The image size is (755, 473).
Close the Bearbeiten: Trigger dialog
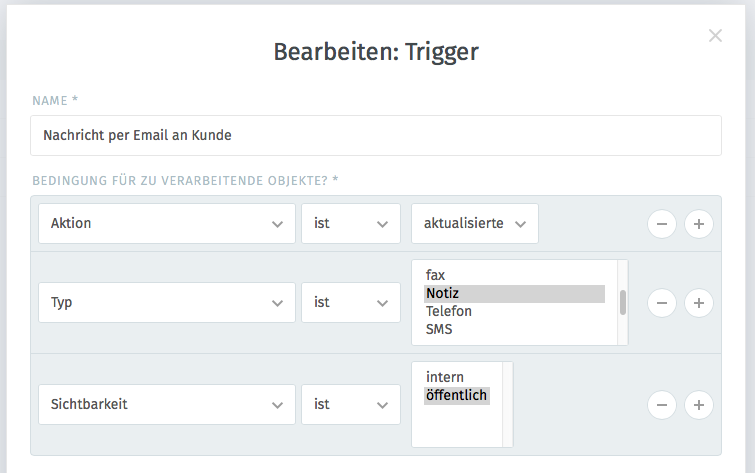click(715, 36)
